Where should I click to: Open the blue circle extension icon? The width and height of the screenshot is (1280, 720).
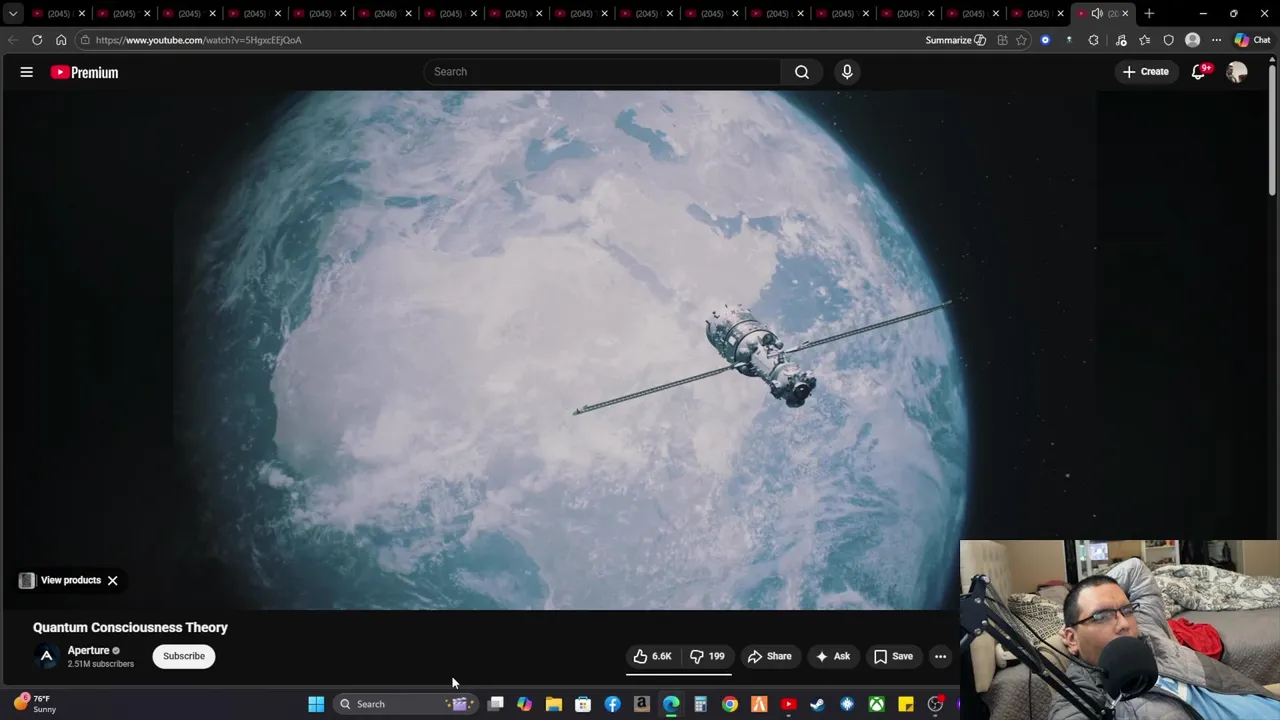click(x=1045, y=40)
